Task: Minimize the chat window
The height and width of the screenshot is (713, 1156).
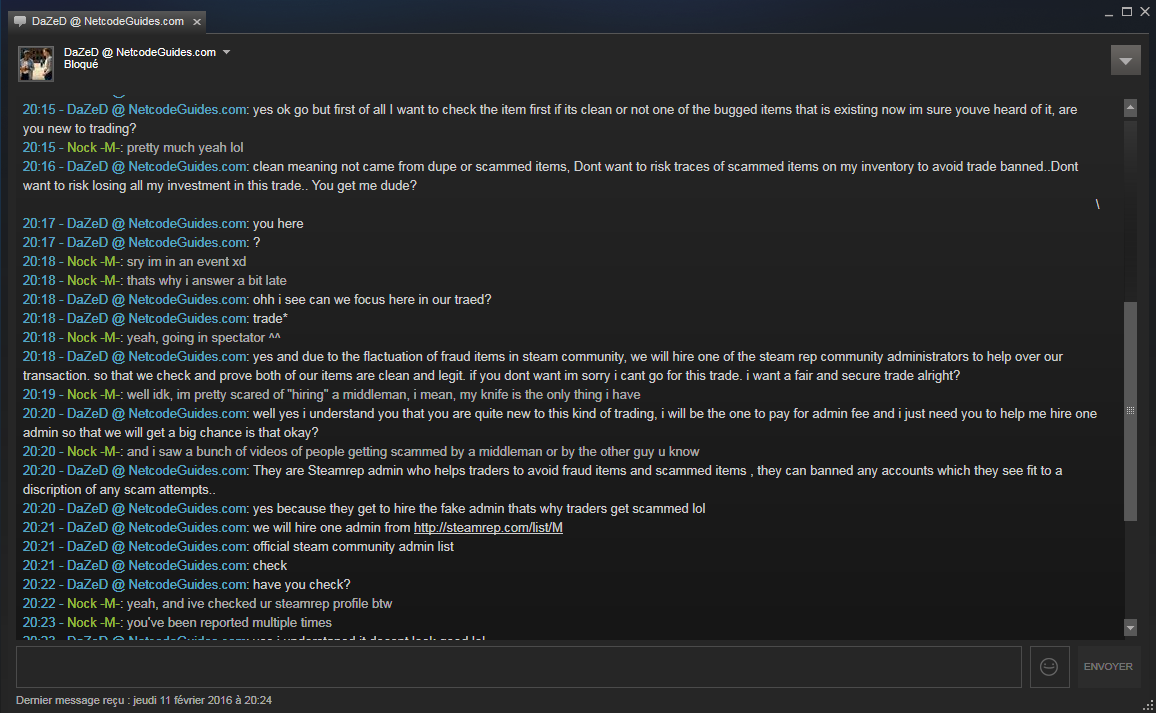Action: point(1108,12)
